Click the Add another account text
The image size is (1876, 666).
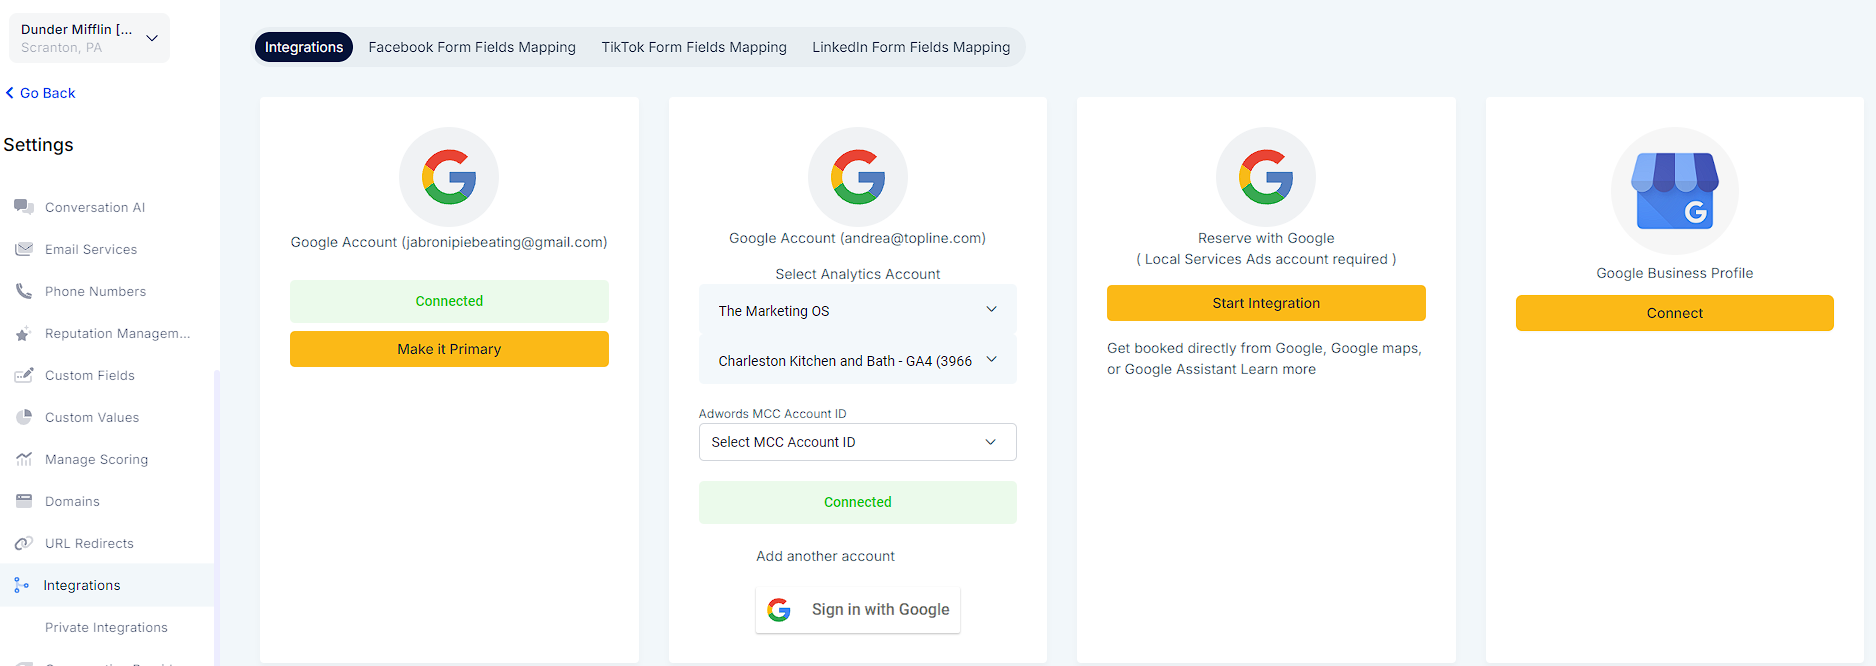[825, 556]
